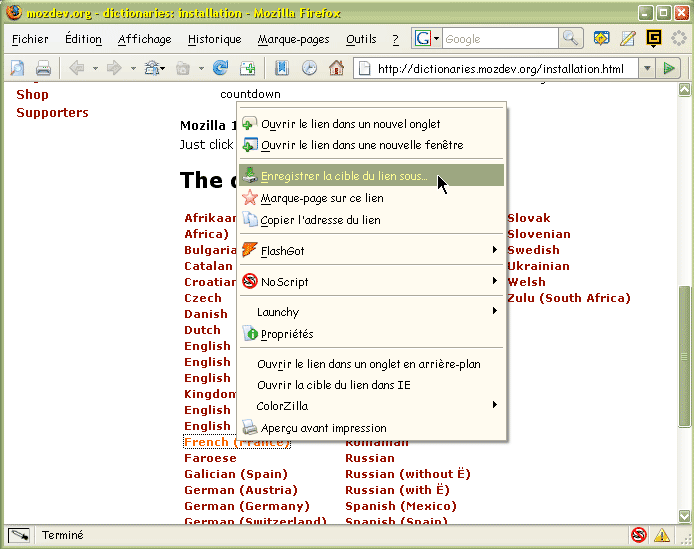Click the yellow square G toolbar icon
Viewport: 694px width, 549px height.
(x=653, y=38)
